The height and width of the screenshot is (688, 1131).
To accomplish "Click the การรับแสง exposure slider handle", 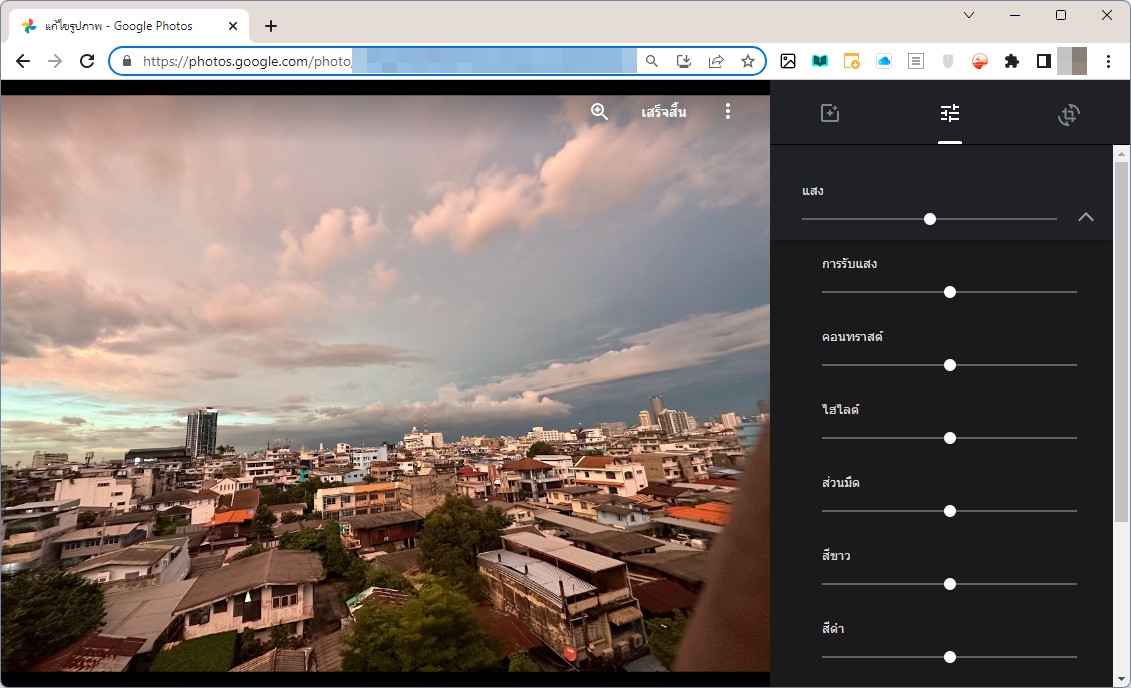I will (950, 292).
